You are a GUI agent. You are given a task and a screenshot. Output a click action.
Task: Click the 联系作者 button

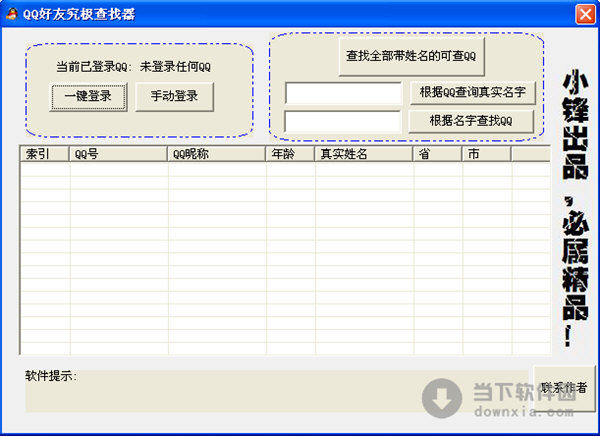pyautogui.click(x=564, y=388)
